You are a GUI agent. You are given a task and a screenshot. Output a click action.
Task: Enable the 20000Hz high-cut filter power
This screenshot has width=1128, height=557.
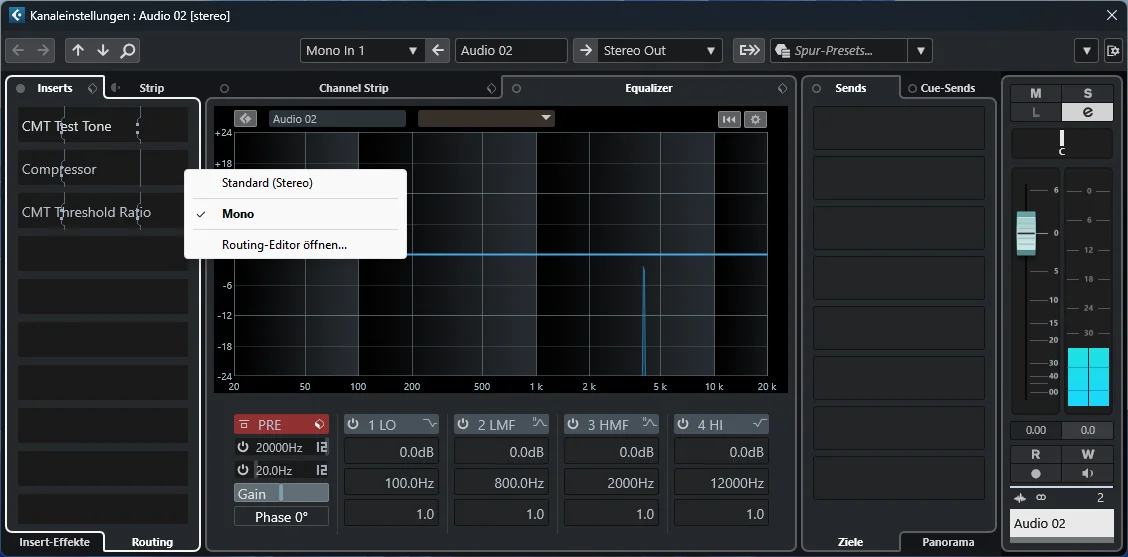[x=243, y=448]
